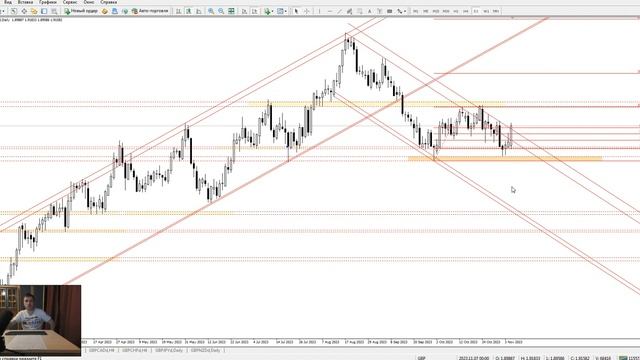This screenshot has width=640, height=360.
Task: Zoom out the chart
Action: coord(221,11)
